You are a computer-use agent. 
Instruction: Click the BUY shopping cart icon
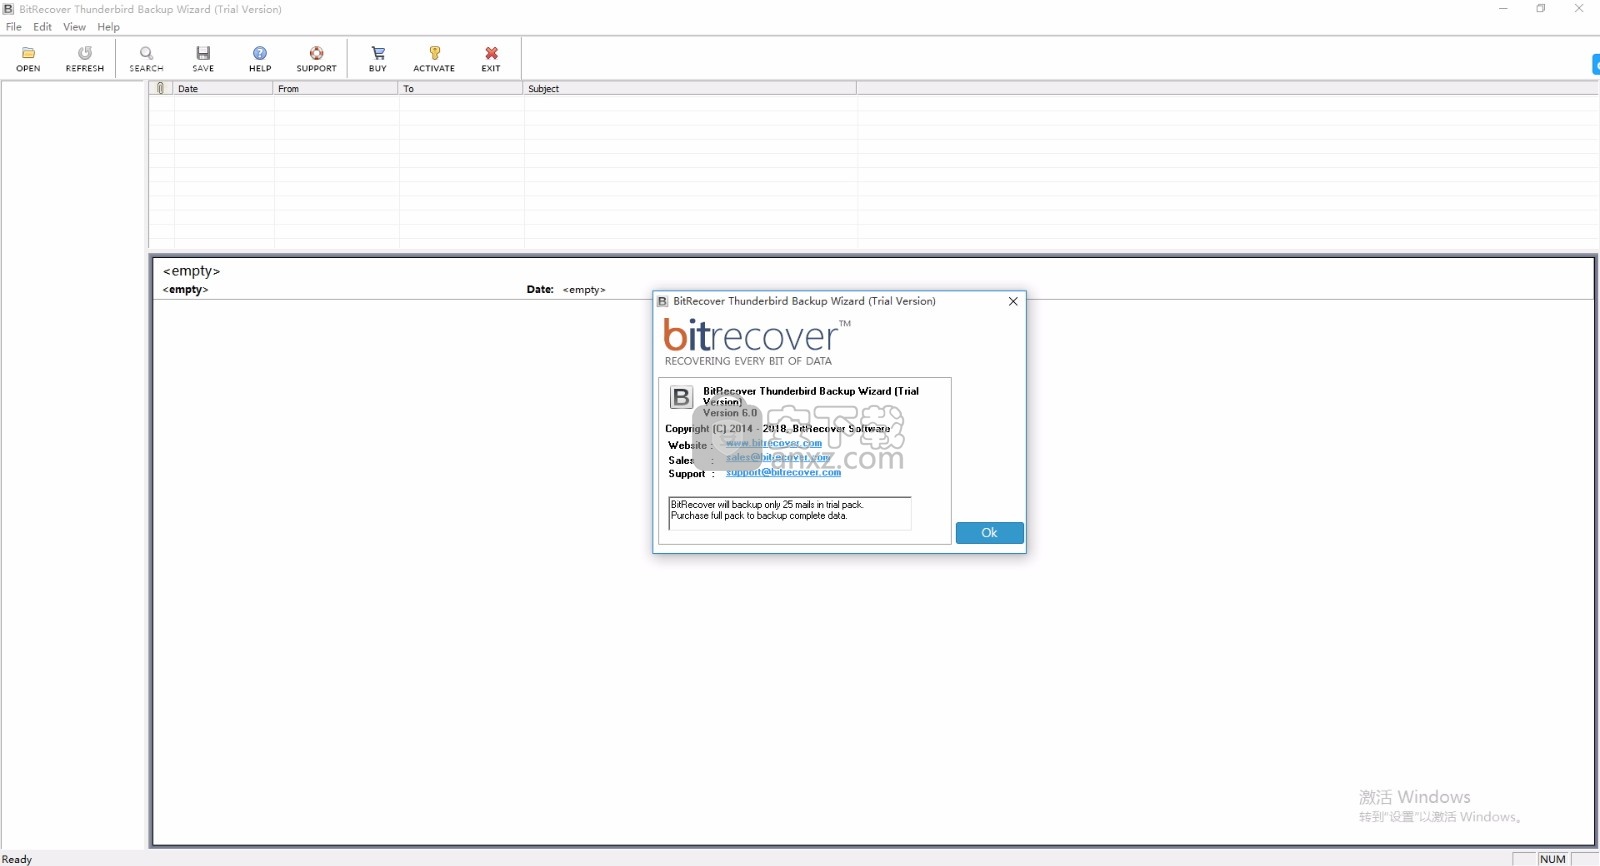(378, 58)
